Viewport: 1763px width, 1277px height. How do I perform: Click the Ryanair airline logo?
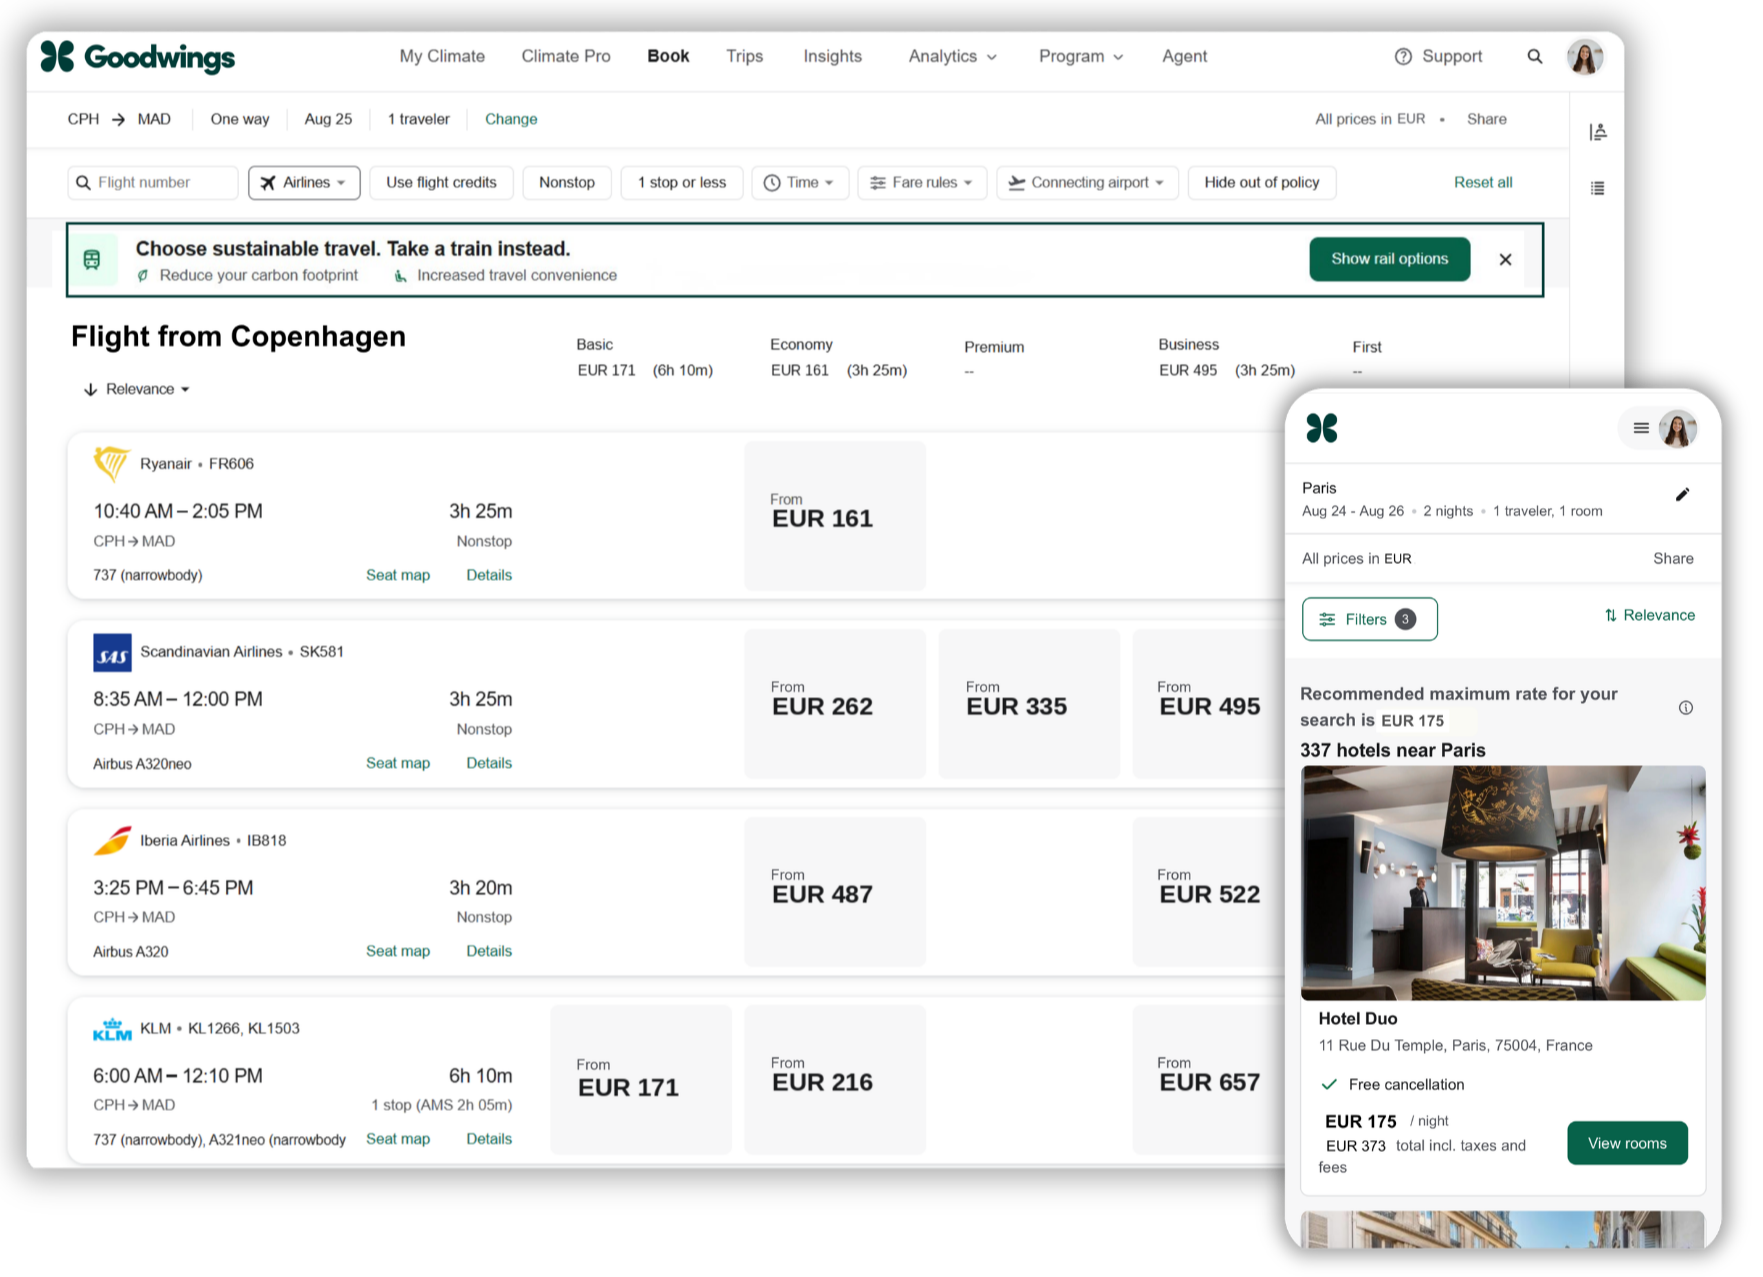tap(111, 464)
